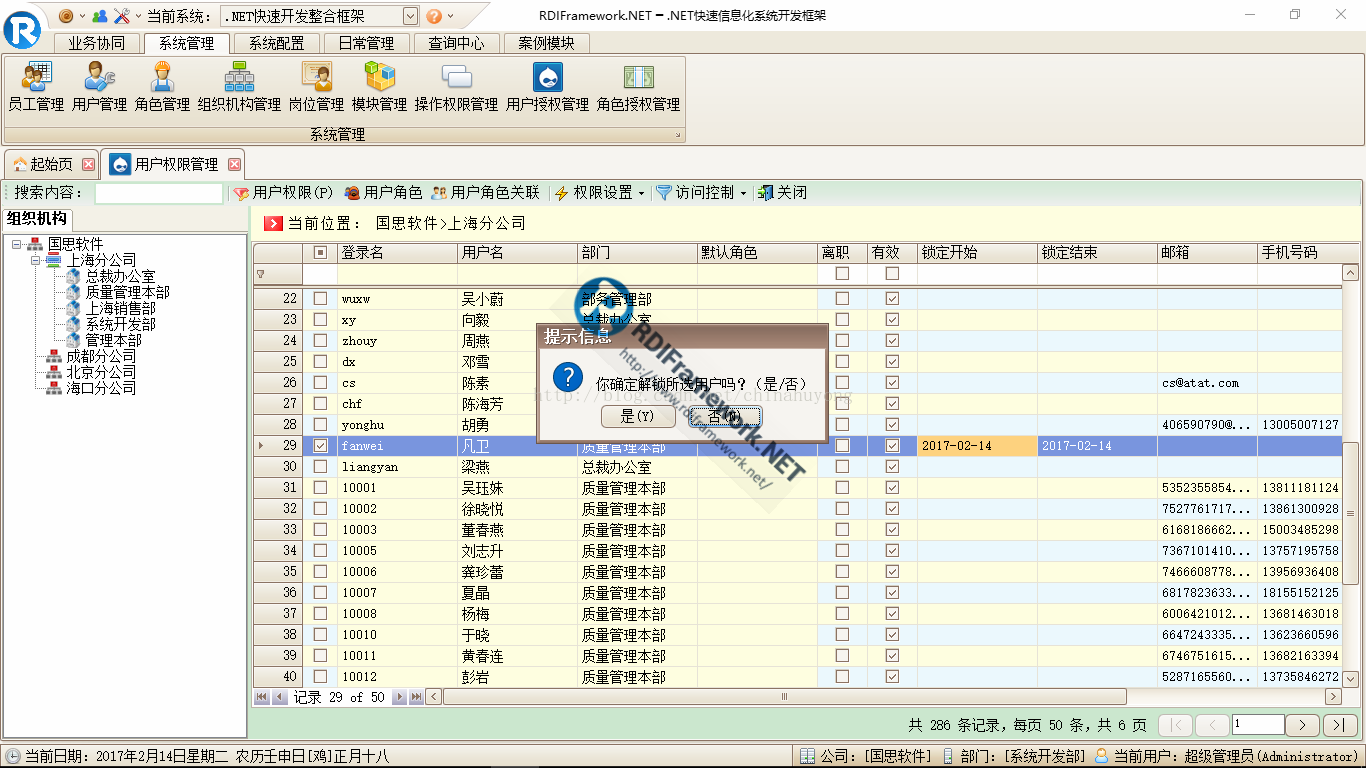
Task: Toggle the 离职 filter row checkbox
Action: (x=842, y=273)
